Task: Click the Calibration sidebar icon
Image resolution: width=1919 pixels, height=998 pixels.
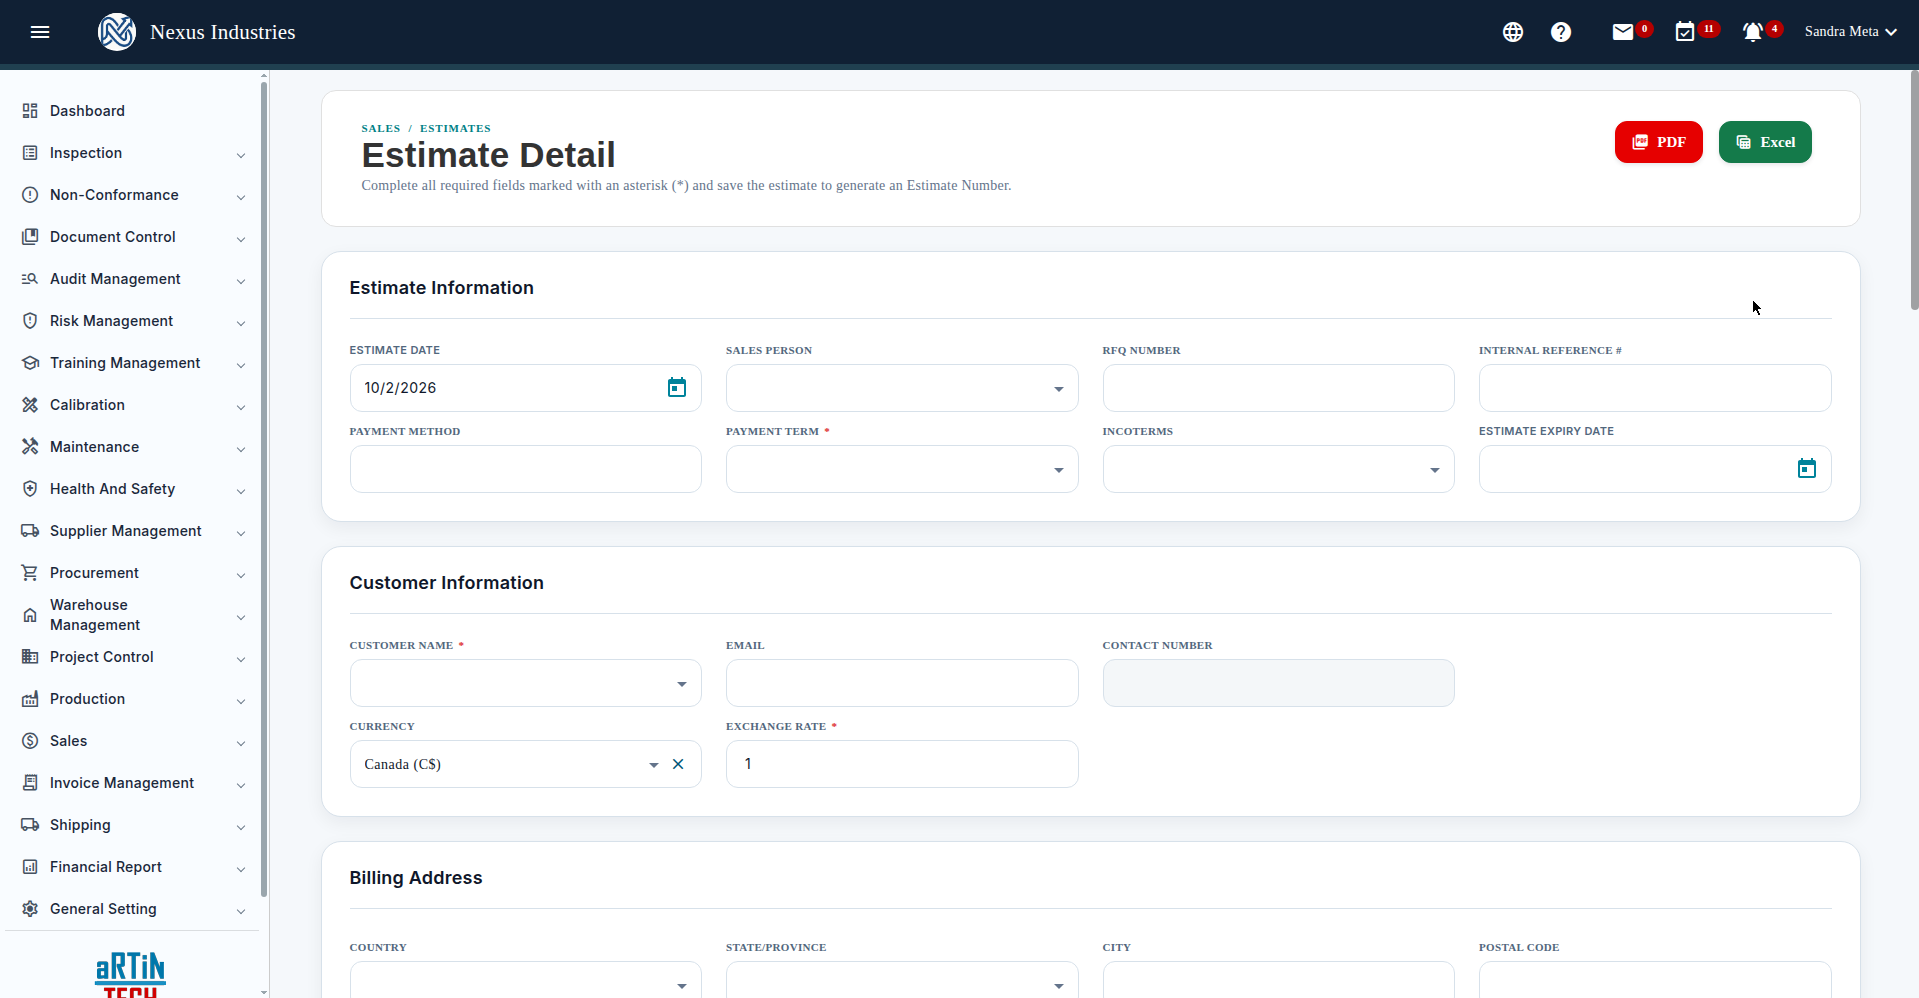Action: tap(30, 405)
